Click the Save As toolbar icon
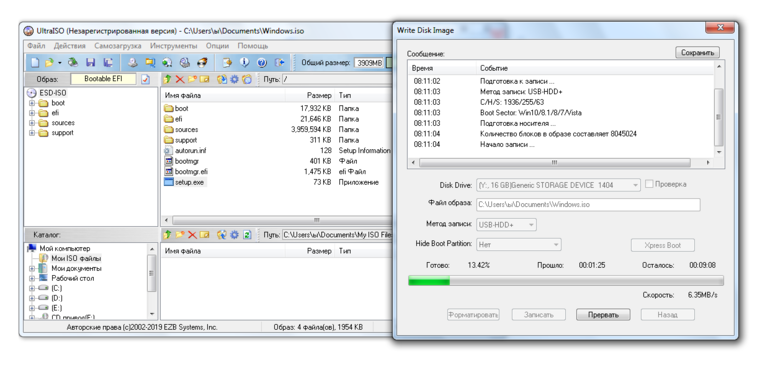The image size is (760, 365). (x=108, y=63)
